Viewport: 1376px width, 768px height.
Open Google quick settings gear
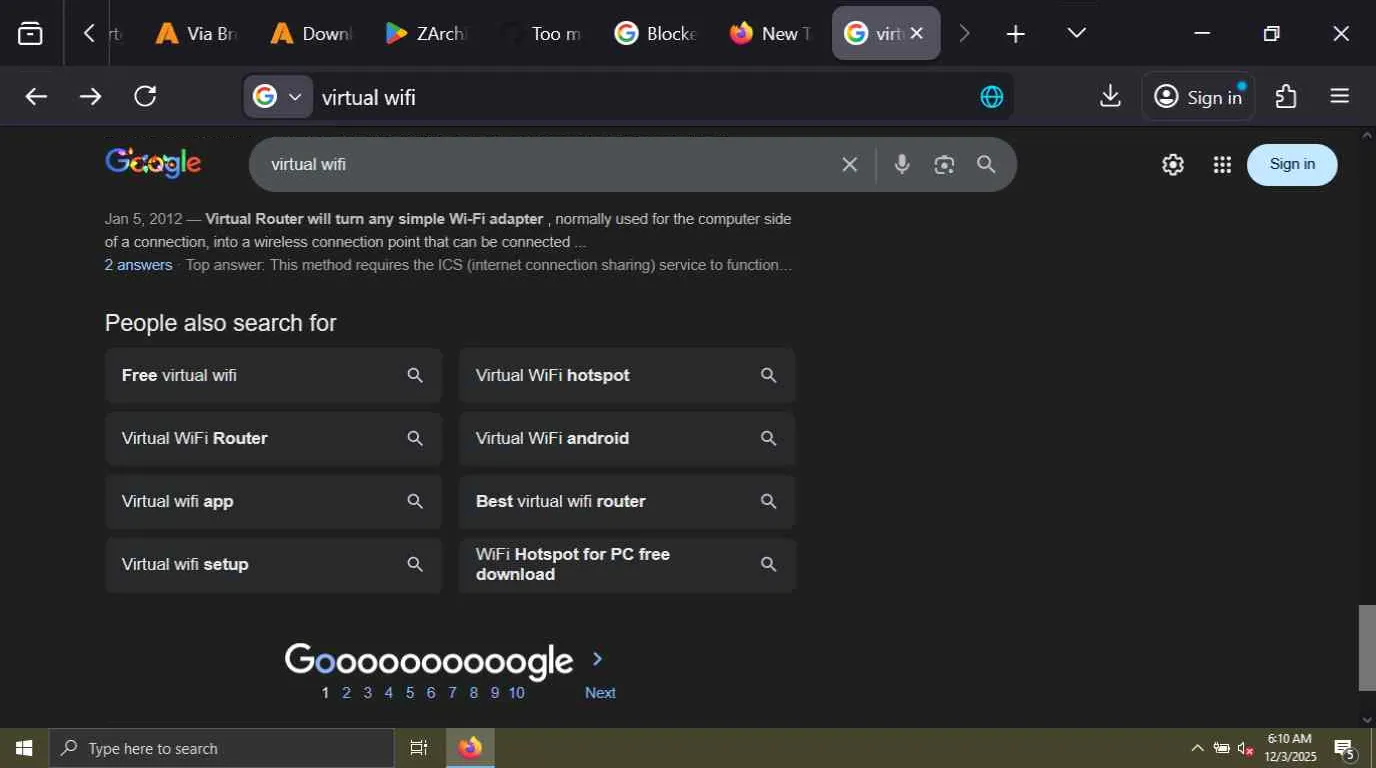(x=1173, y=165)
